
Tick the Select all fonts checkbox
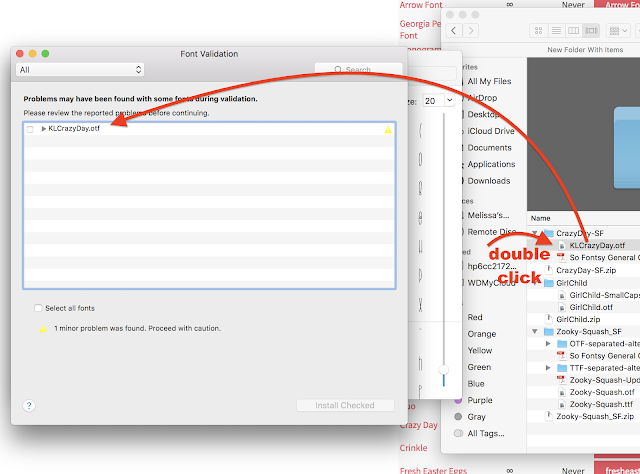(38, 308)
